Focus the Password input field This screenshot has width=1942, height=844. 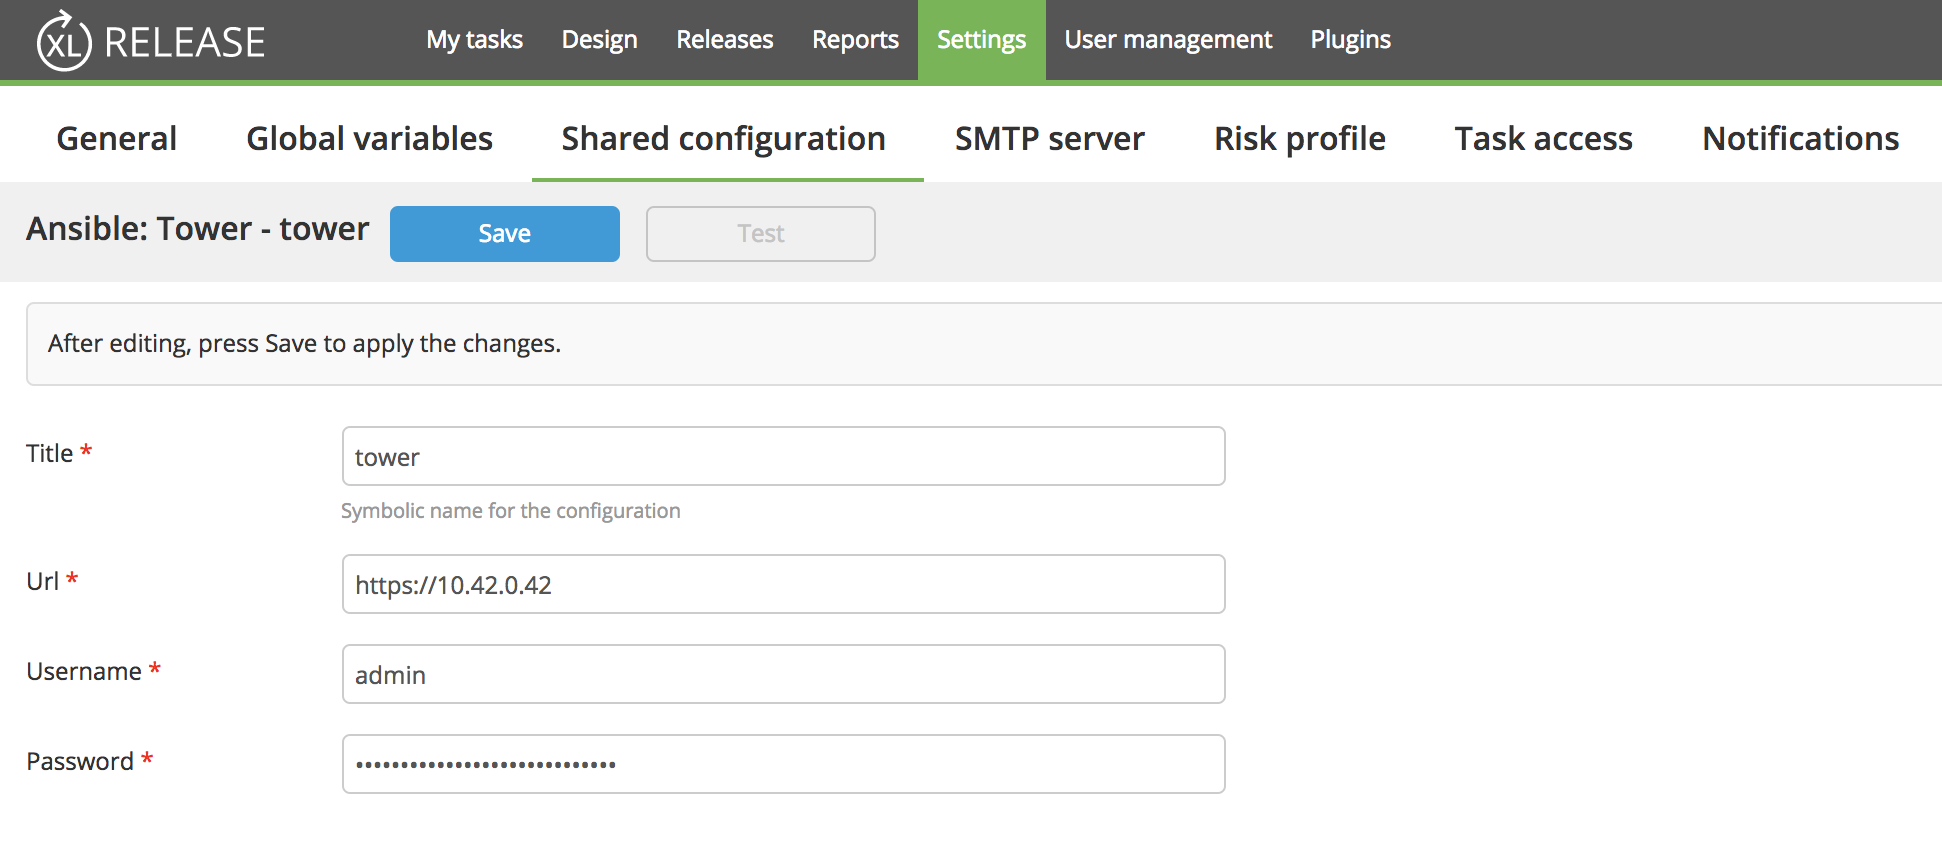click(x=783, y=764)
